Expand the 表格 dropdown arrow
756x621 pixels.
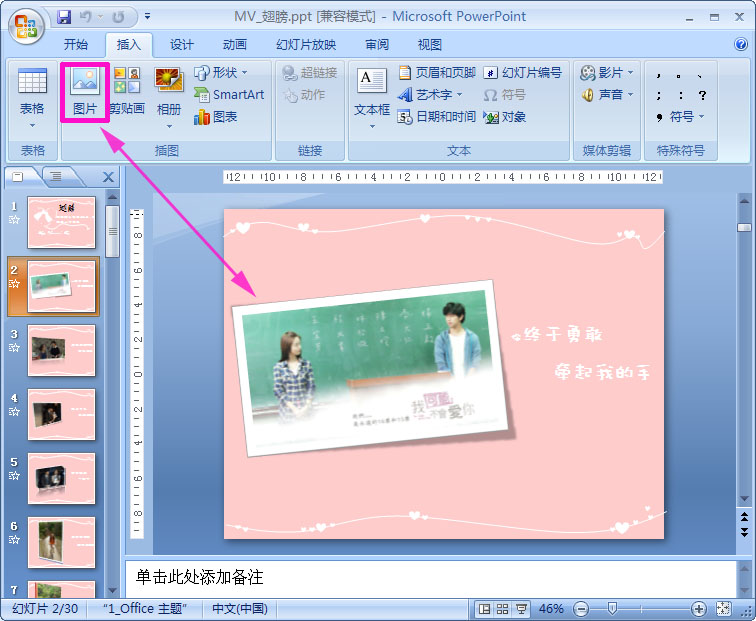click(32, 125)
